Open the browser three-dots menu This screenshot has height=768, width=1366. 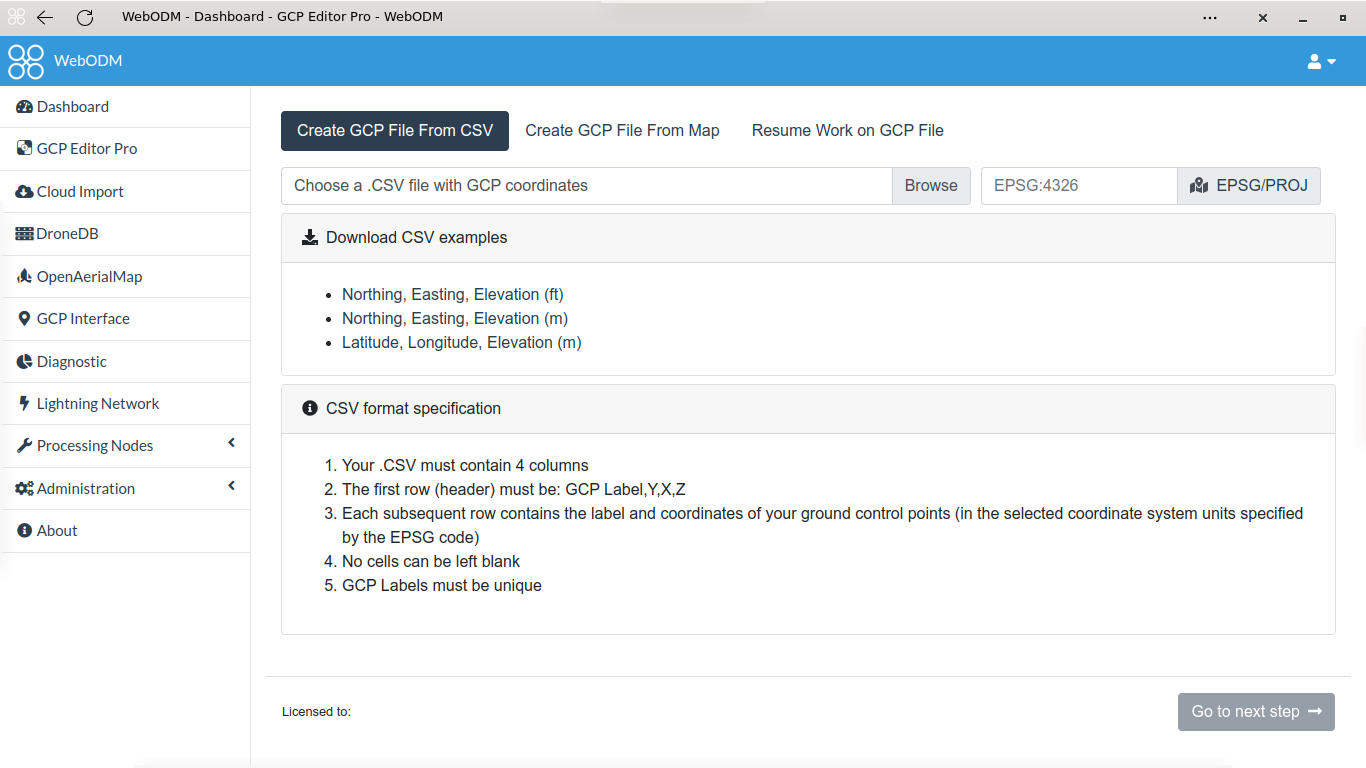pos(1210,18)
